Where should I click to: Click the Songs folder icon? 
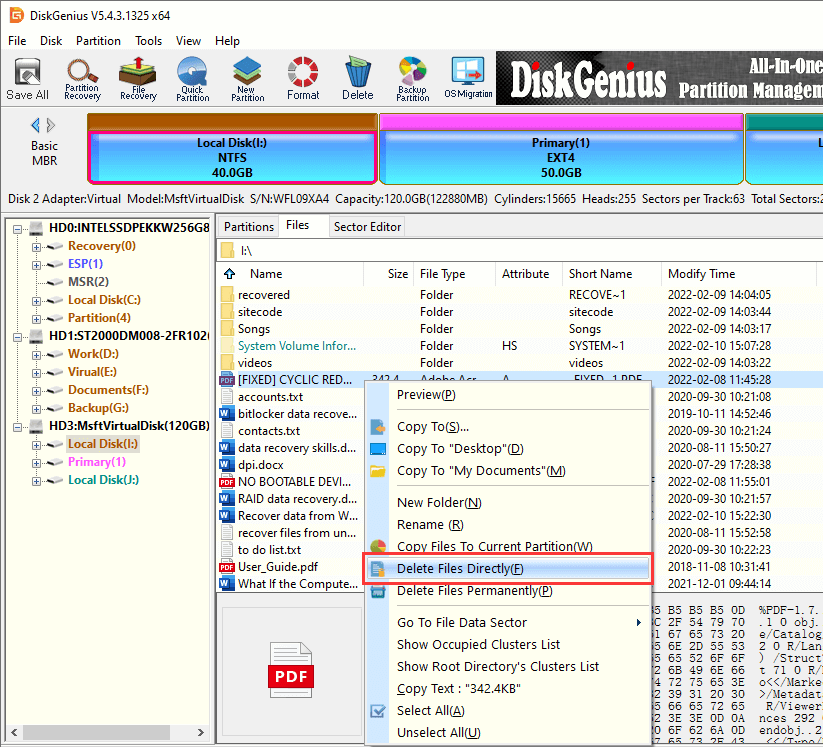pos(227,329)
